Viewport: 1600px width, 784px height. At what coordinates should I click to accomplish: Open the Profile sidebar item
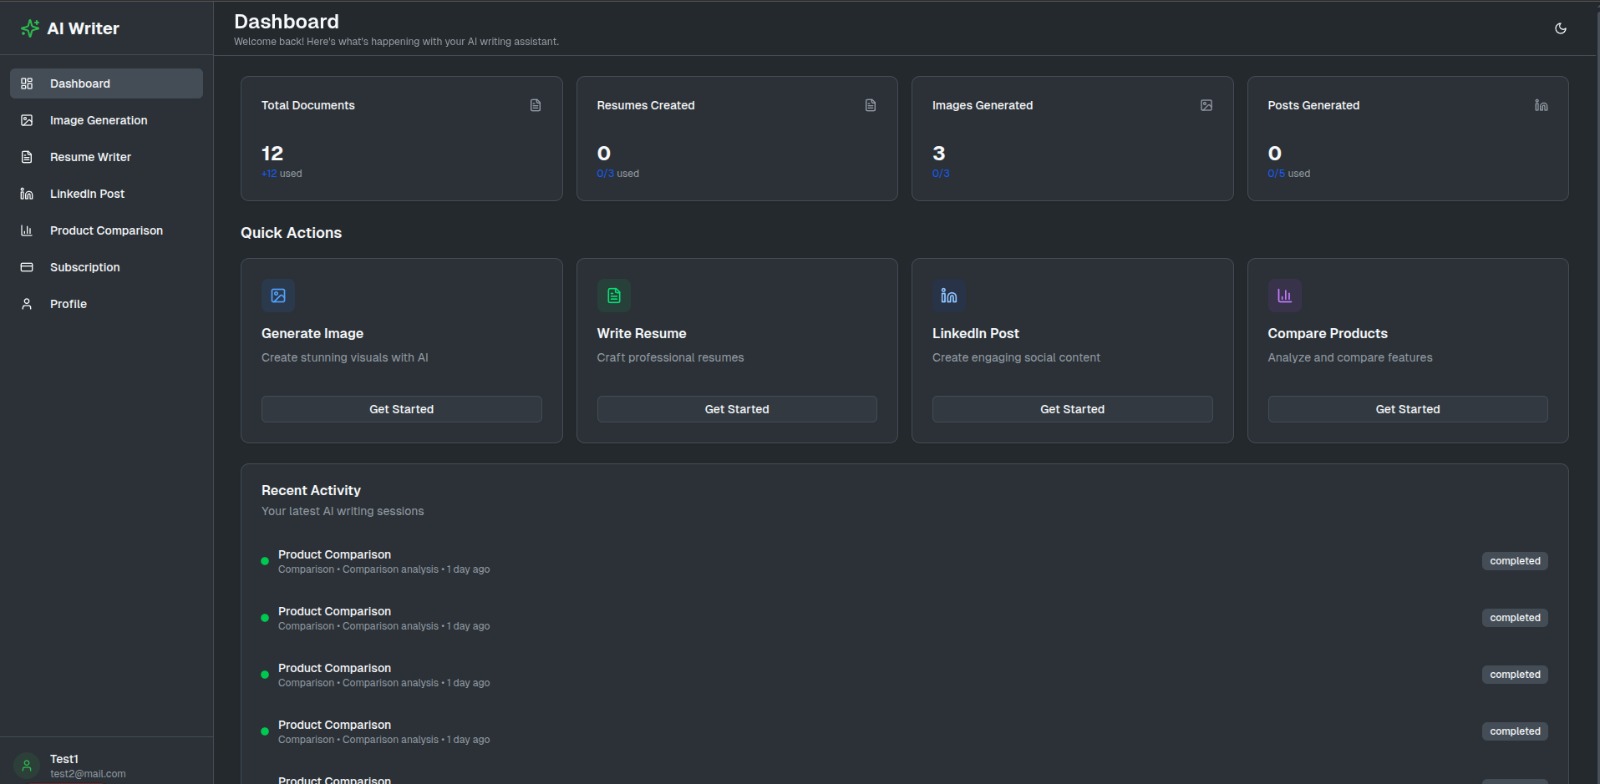(68, 304)
